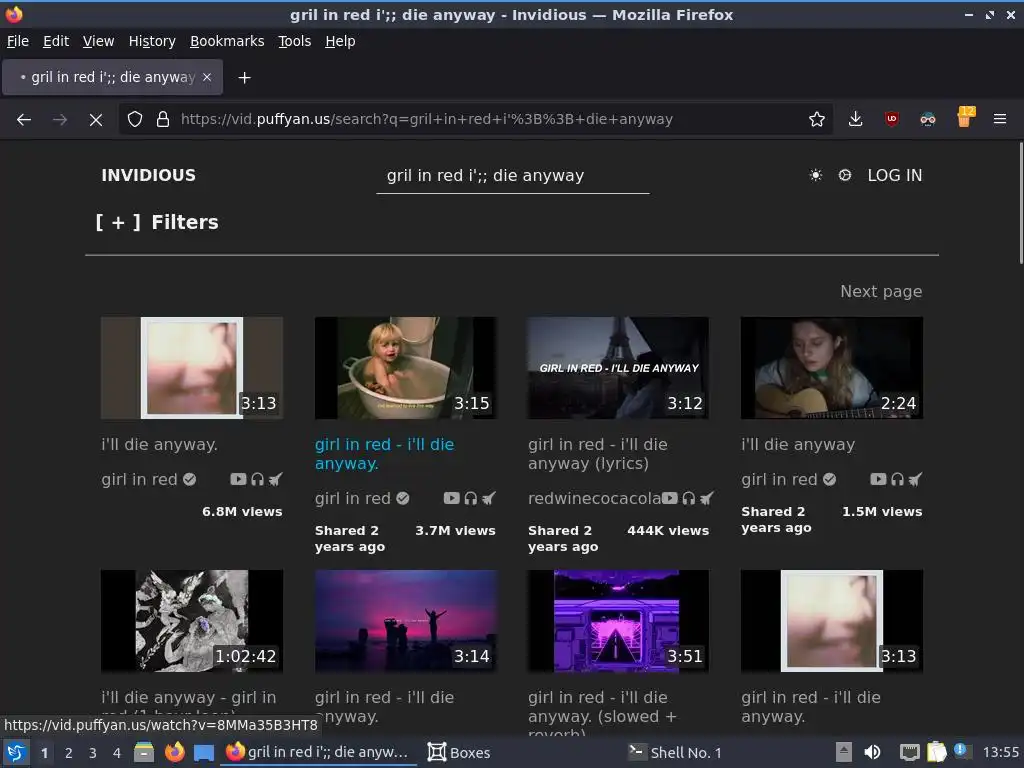This screenshot has height=768, width=1024.
Task: Open the purple synthwave 3:51 thumbnail
Action: 618,621
